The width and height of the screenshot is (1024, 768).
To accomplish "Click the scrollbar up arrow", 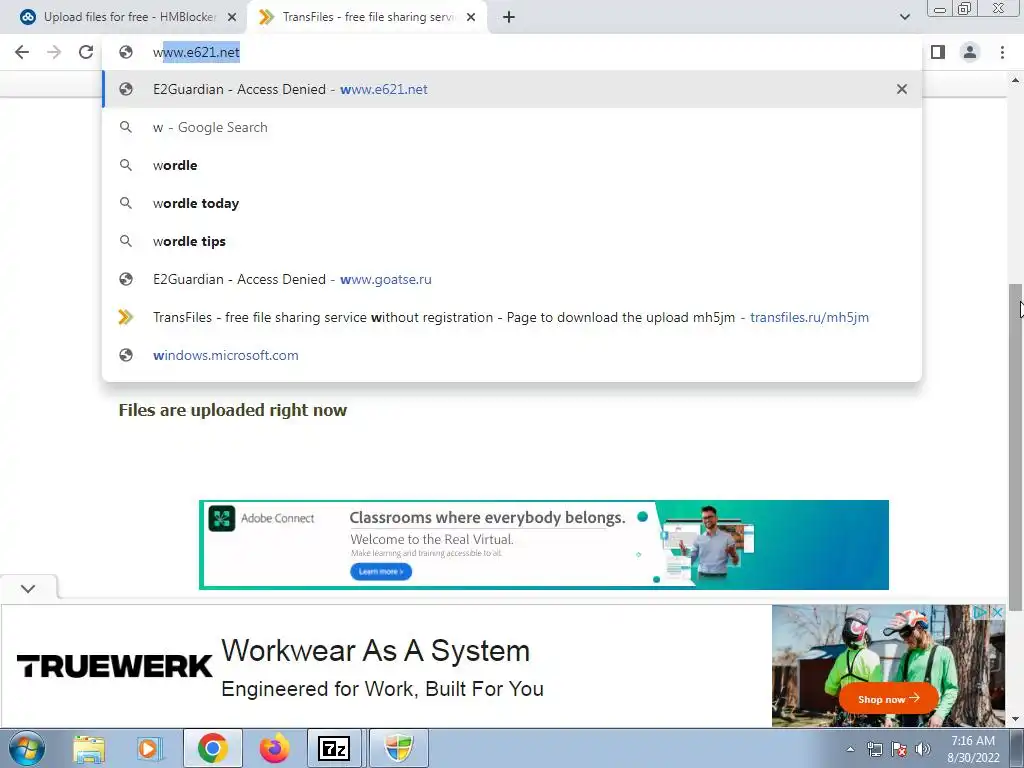I will (x=1016, y=80).
